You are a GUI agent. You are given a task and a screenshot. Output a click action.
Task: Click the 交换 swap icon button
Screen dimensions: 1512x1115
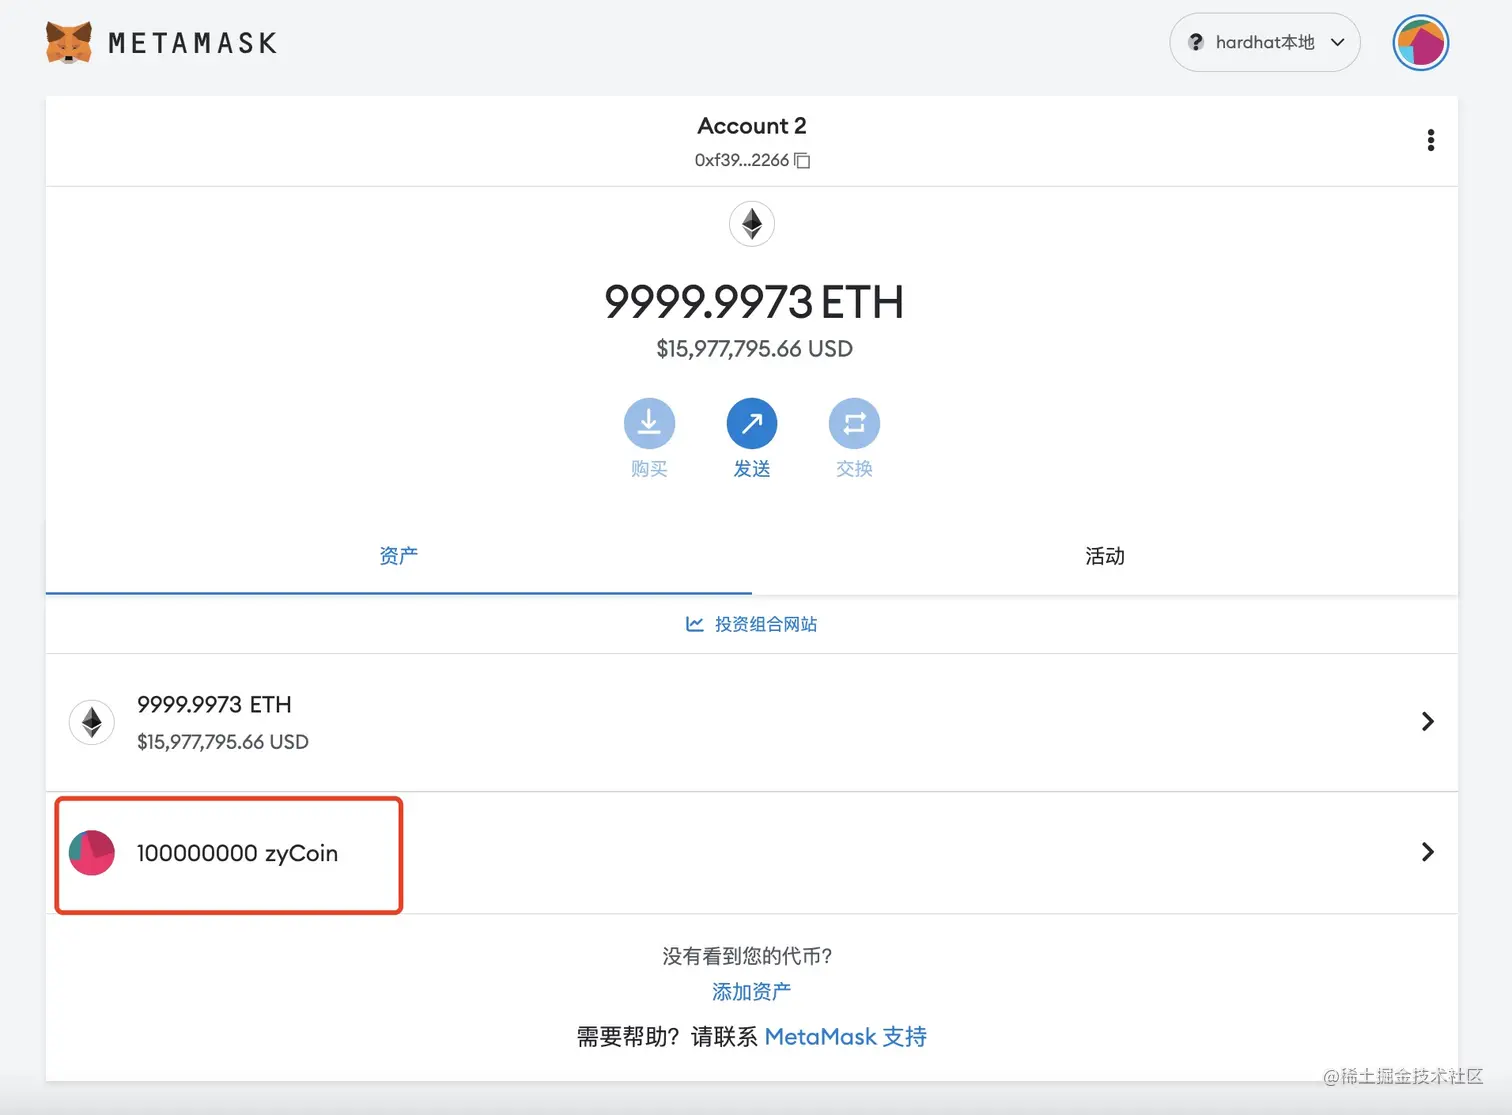(854, 424)
